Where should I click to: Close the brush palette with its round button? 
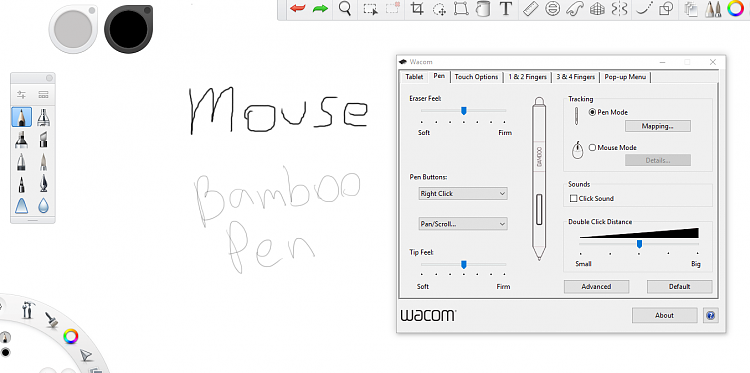pyautogui.click(x=49, y=78)
